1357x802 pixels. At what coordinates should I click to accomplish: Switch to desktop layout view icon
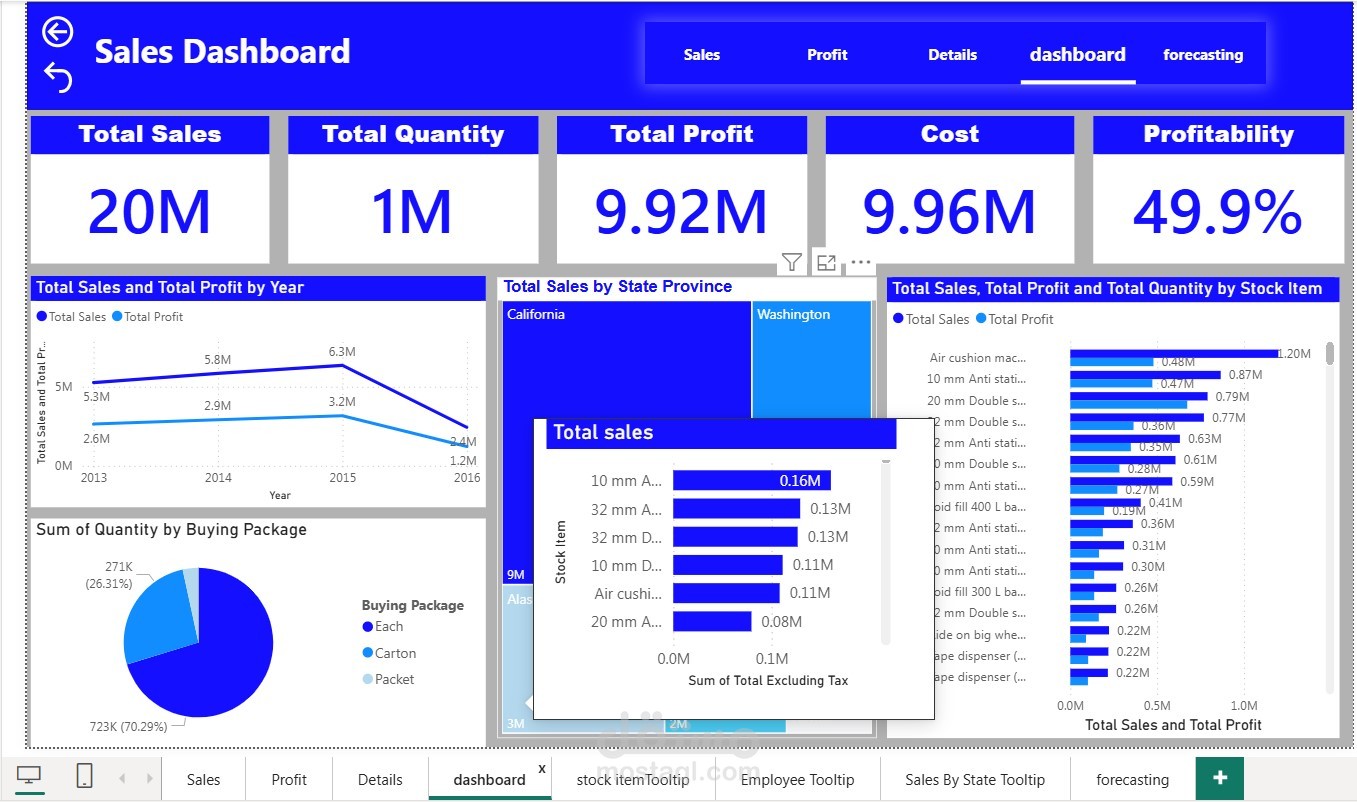[x=30, y=777]
